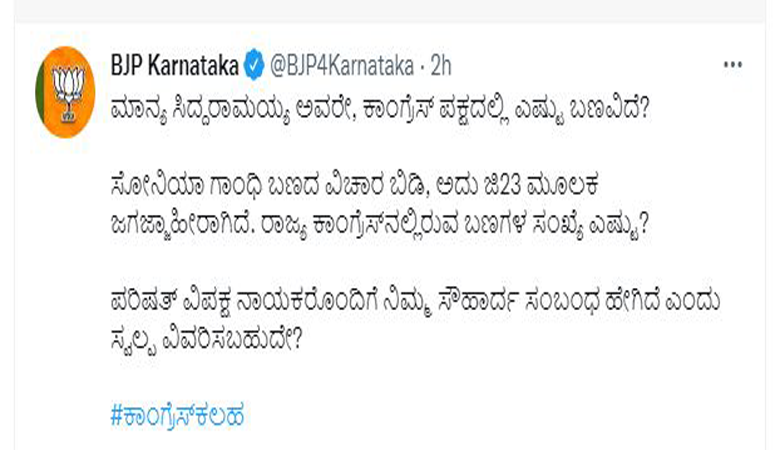Click the gray strip above the tweet card
Viewport: 780px width, 450px height.
390,10
